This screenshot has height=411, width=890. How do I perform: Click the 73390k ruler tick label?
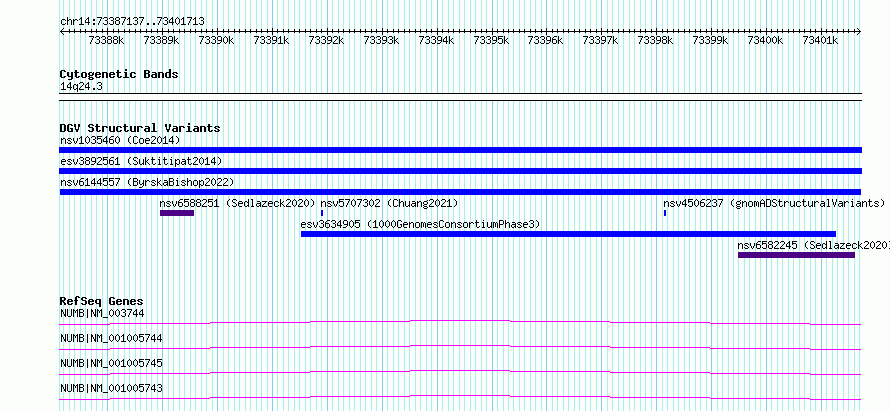(216, 40)
